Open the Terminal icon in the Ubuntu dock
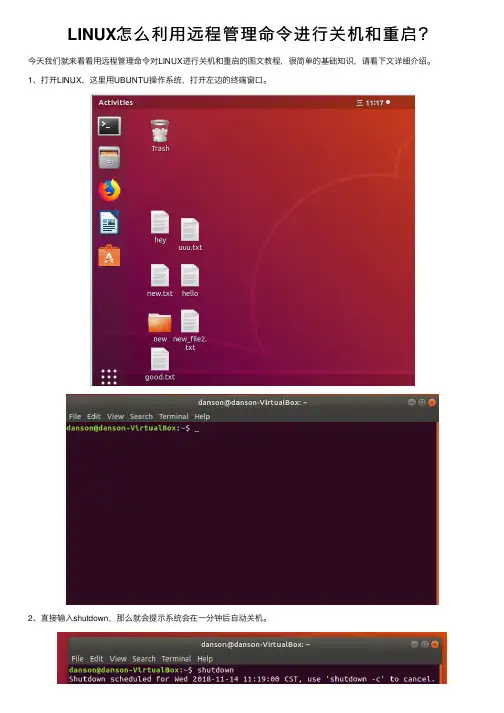Viewport: 504px width, 713px height. coord(109,126)
